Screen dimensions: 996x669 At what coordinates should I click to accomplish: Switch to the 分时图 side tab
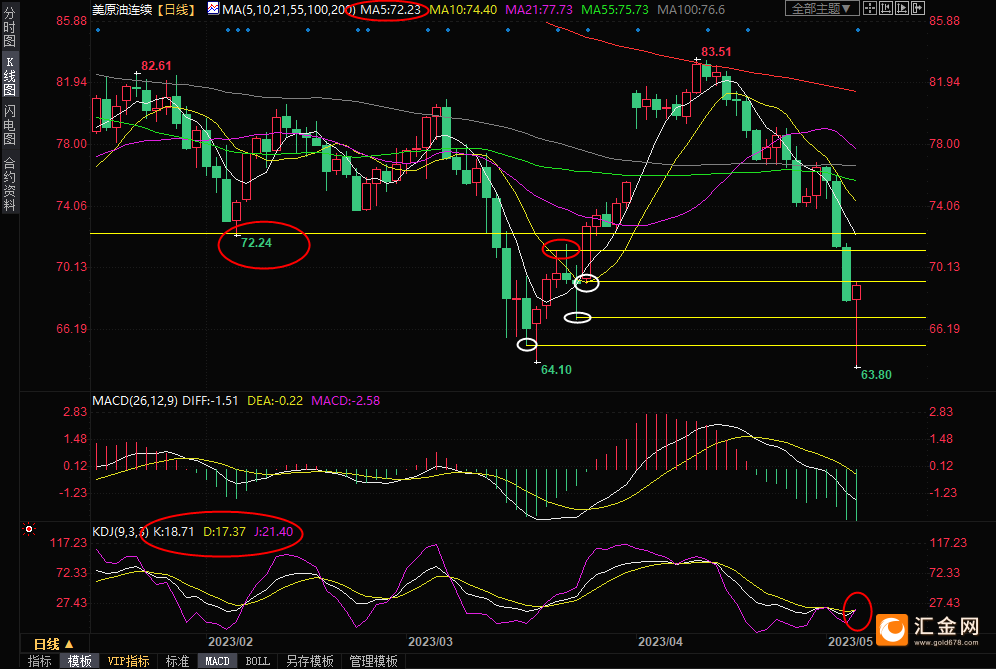(x=9, y=27)
